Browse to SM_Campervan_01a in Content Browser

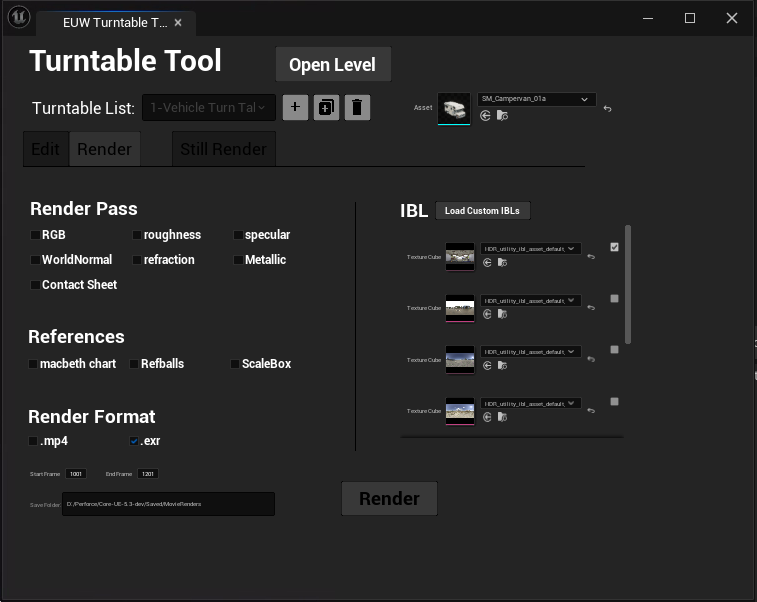click(502, 116)
